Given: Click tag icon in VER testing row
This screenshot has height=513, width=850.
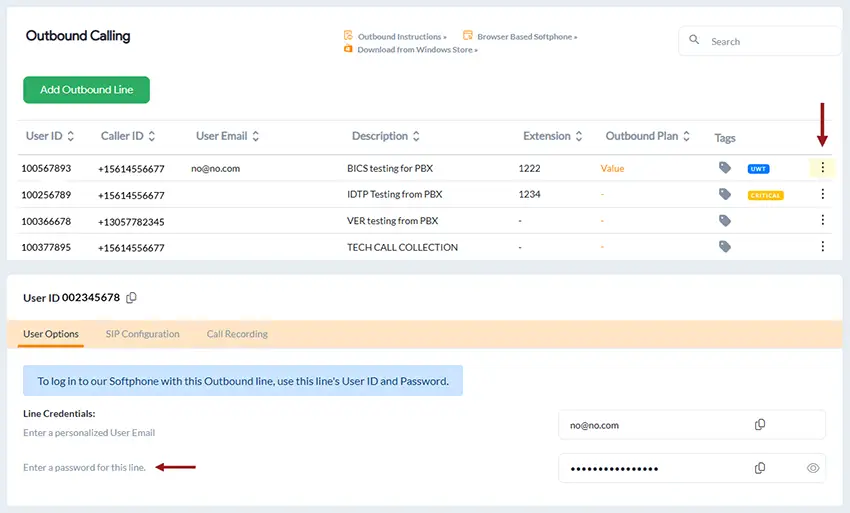Looking at the screenshot, I should click(725, 221).
